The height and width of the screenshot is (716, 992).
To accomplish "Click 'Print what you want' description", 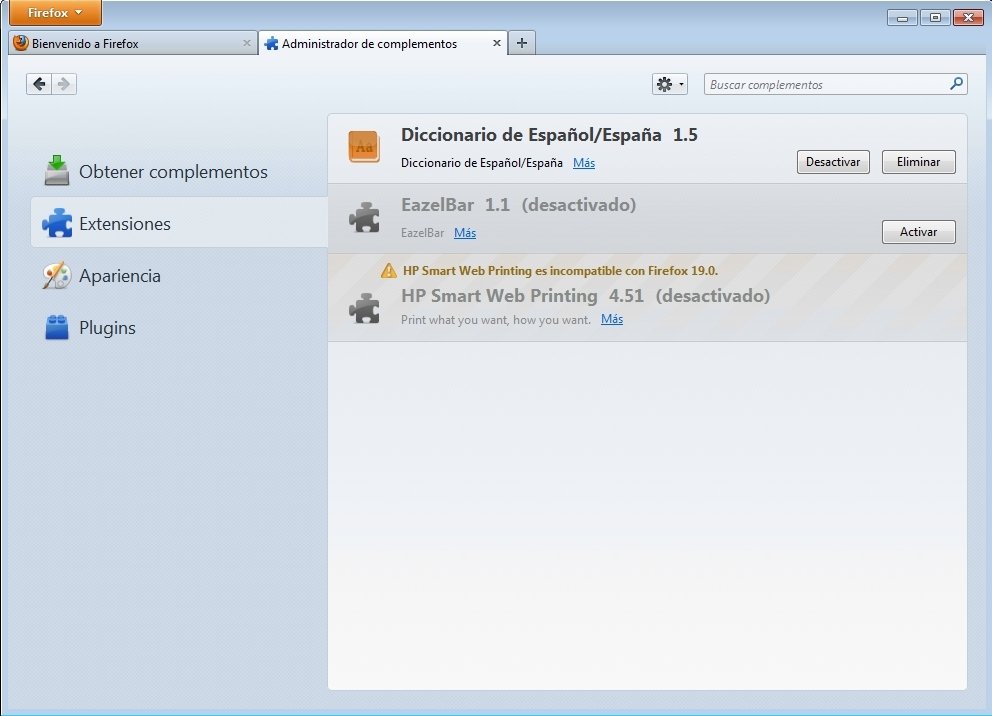I will click(496, 319).
